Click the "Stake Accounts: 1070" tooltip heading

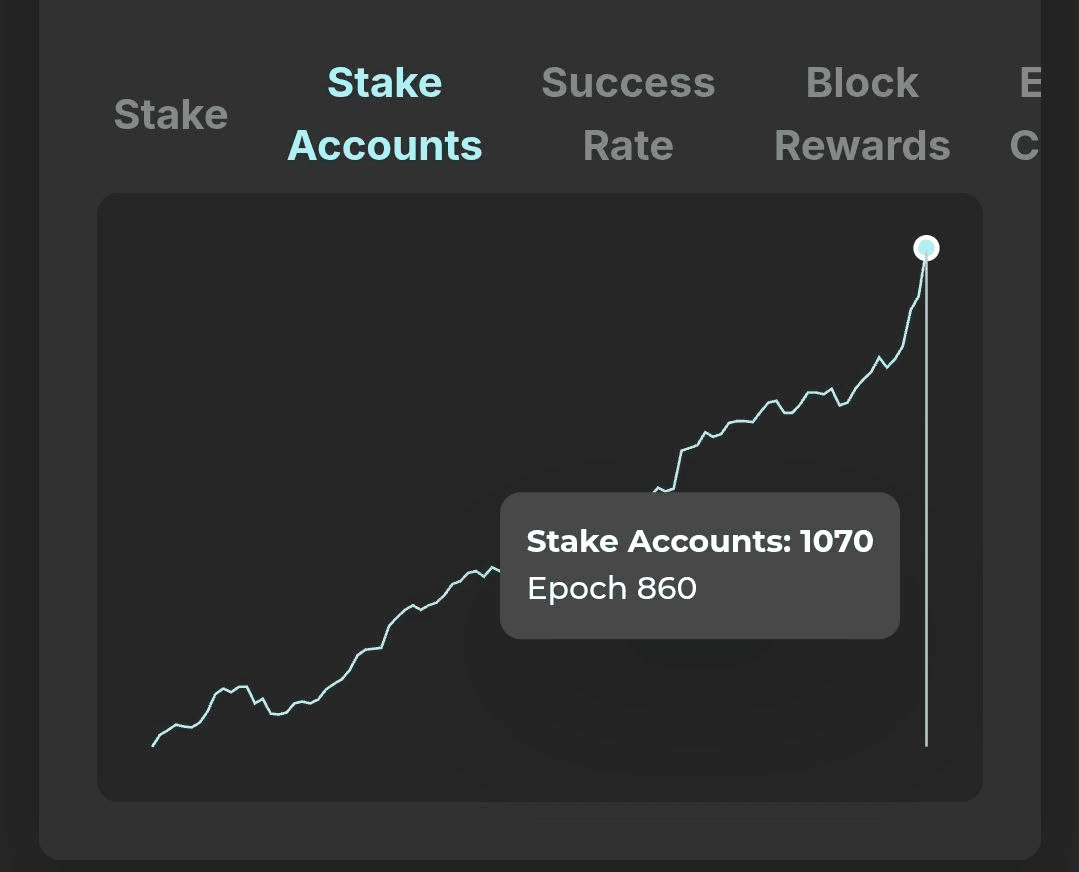click(x=700, y=542)
